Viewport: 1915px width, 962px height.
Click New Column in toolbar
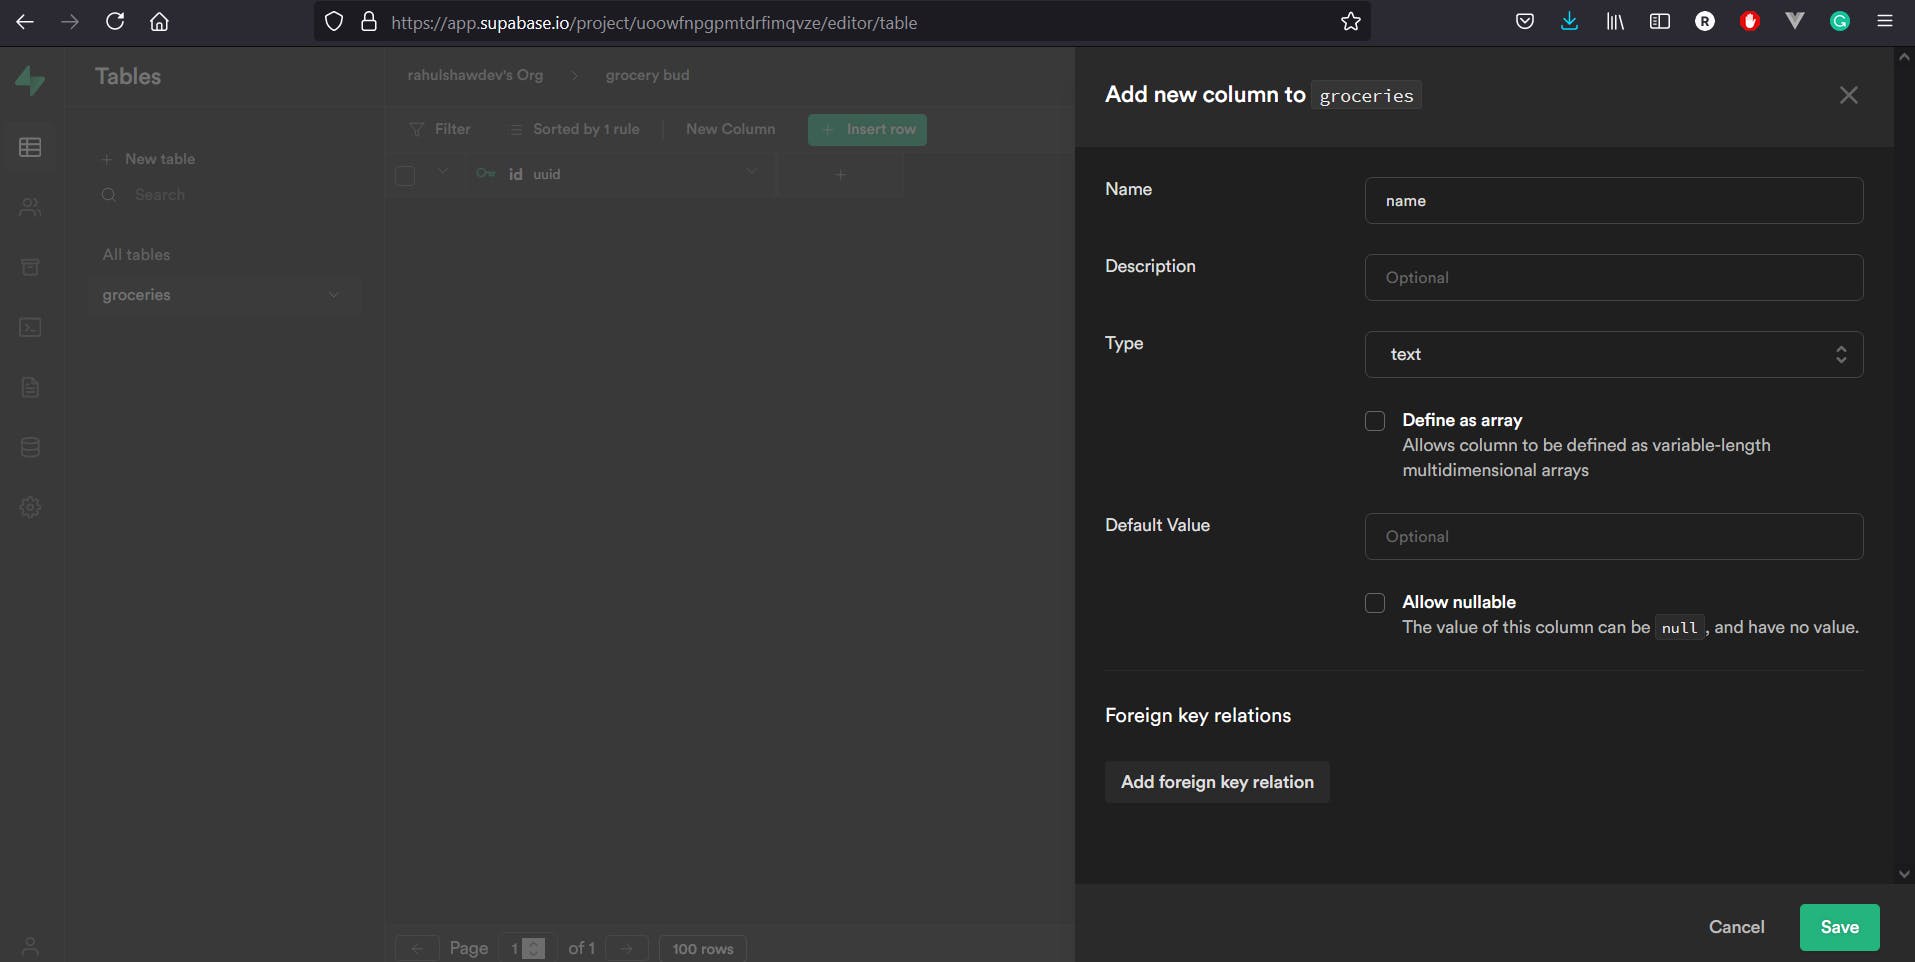pyautogui.click(x=730, y=129)
